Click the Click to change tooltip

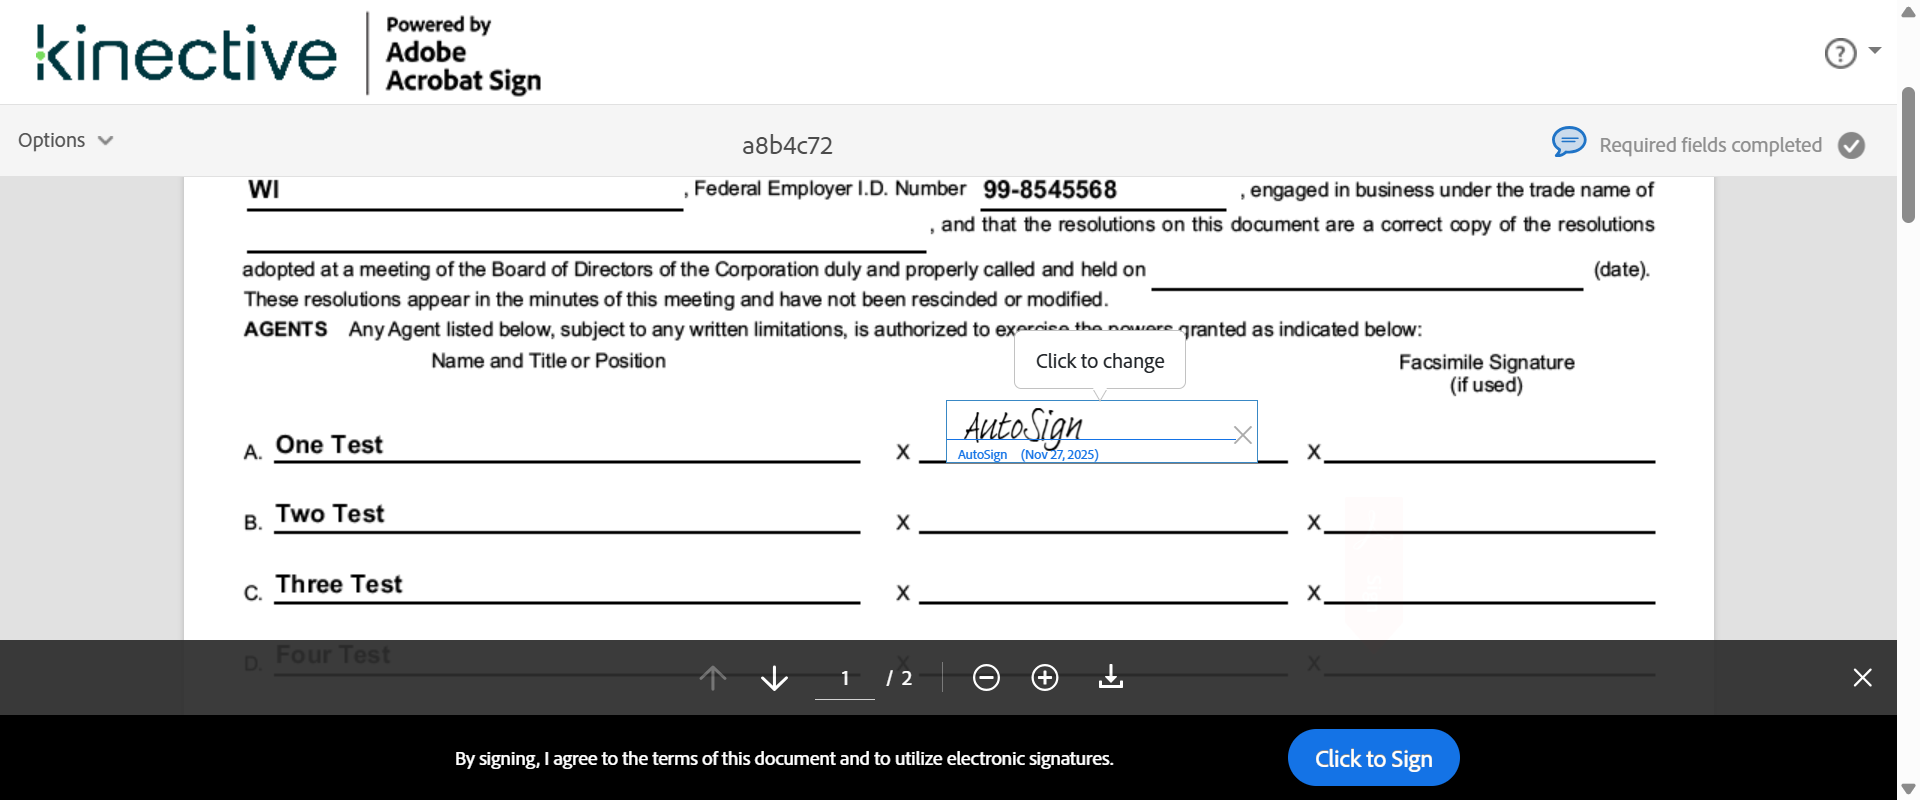(x=1100, y=361)
